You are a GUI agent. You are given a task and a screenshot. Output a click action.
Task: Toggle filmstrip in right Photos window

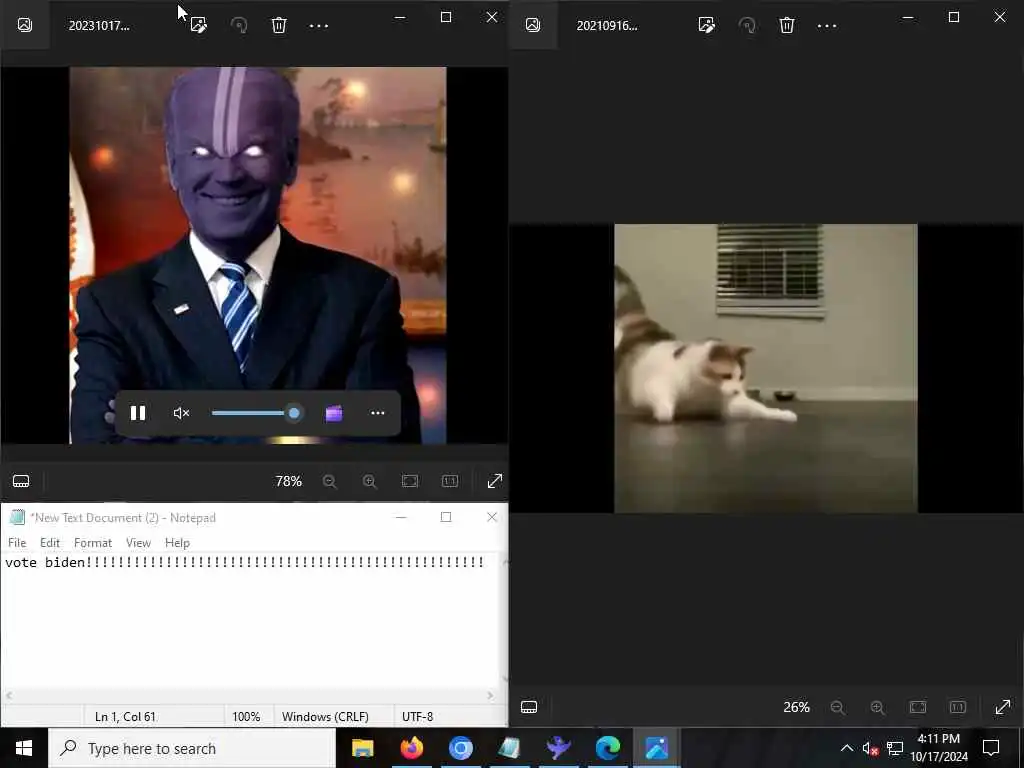[x=529, y=707]
